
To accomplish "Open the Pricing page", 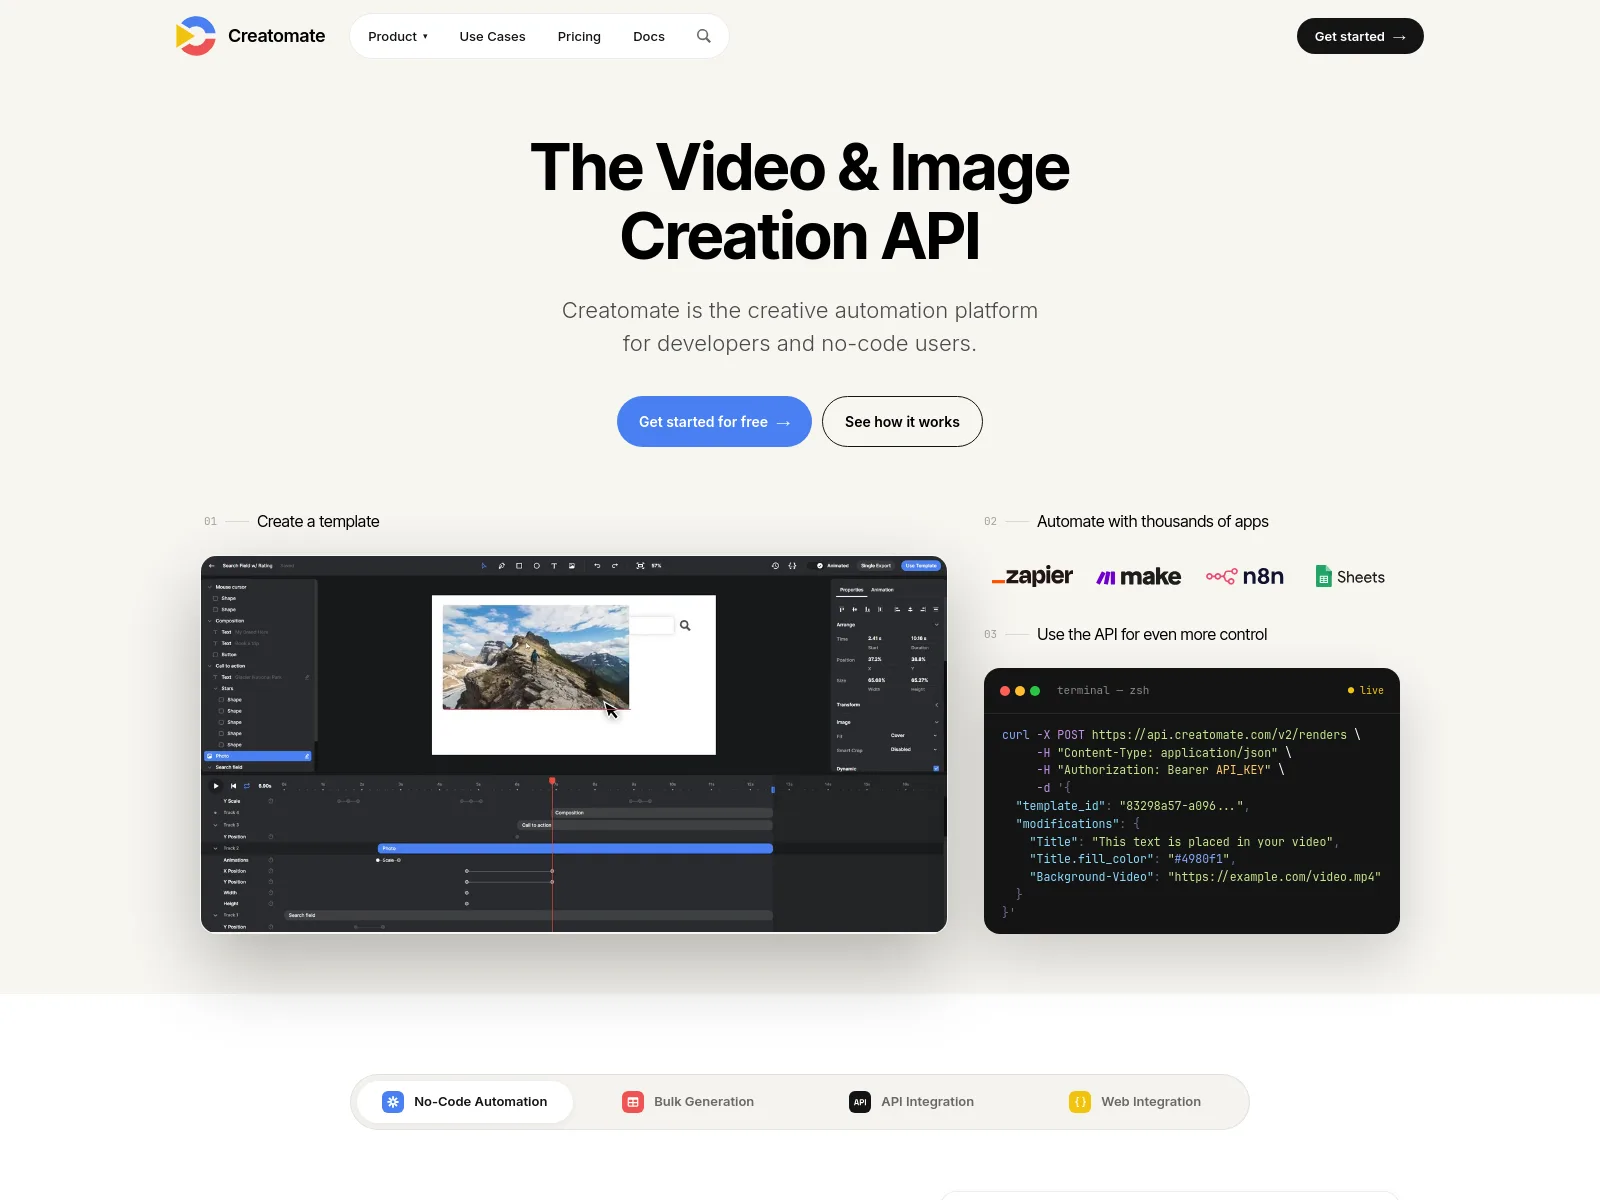I will (579, 37).
